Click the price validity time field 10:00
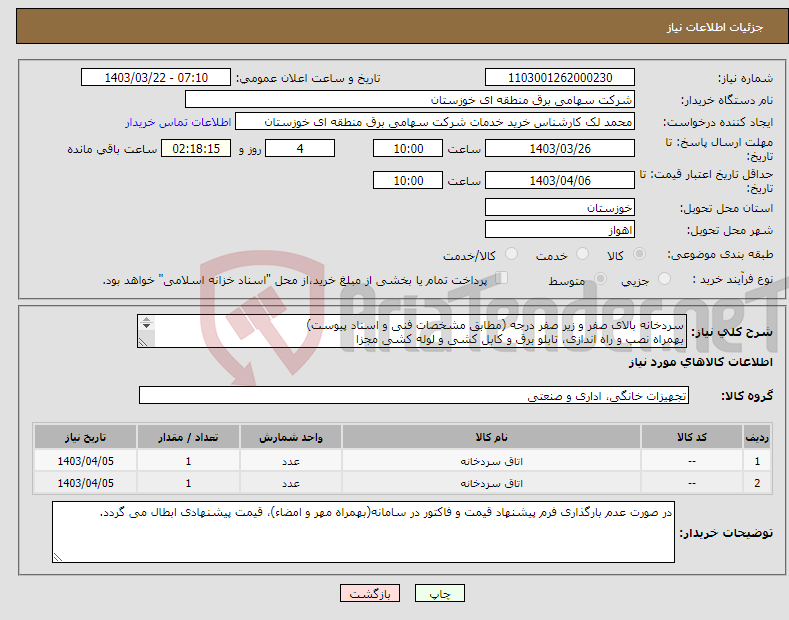The width and height of the screenshot is (789, 620). click(408, 180)
